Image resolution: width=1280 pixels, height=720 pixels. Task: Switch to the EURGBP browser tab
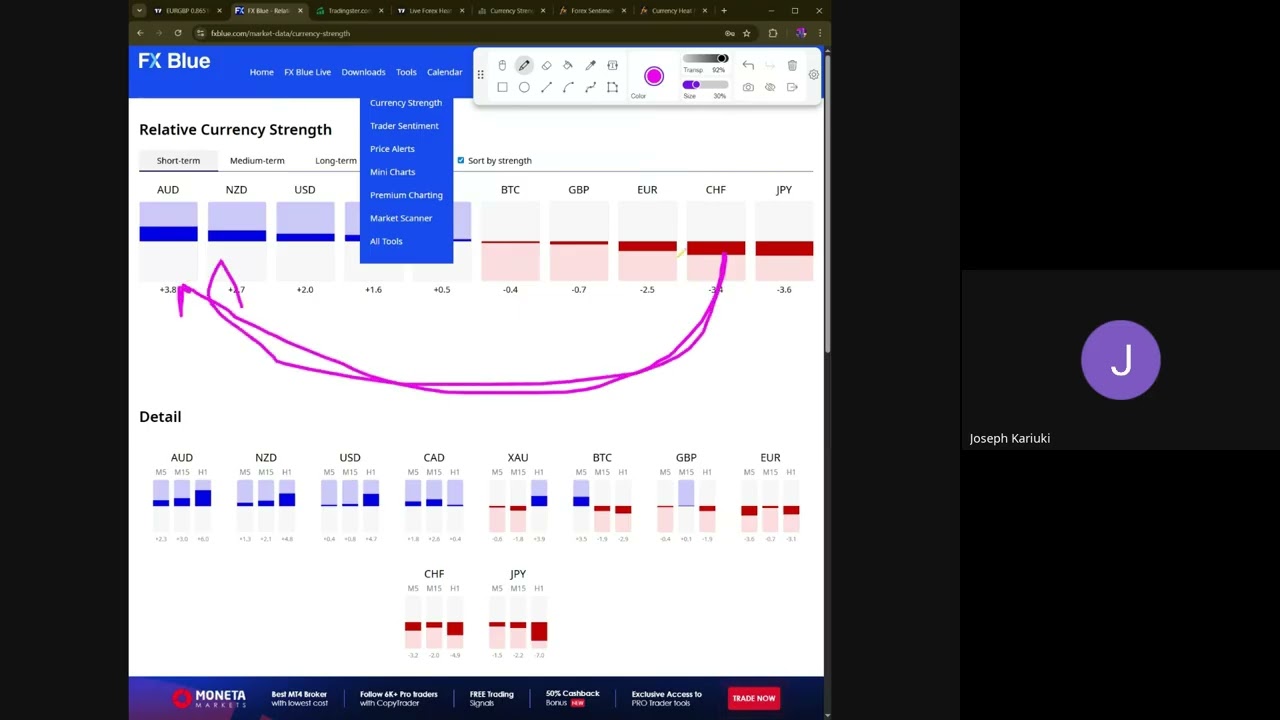[x=186, y=10]
